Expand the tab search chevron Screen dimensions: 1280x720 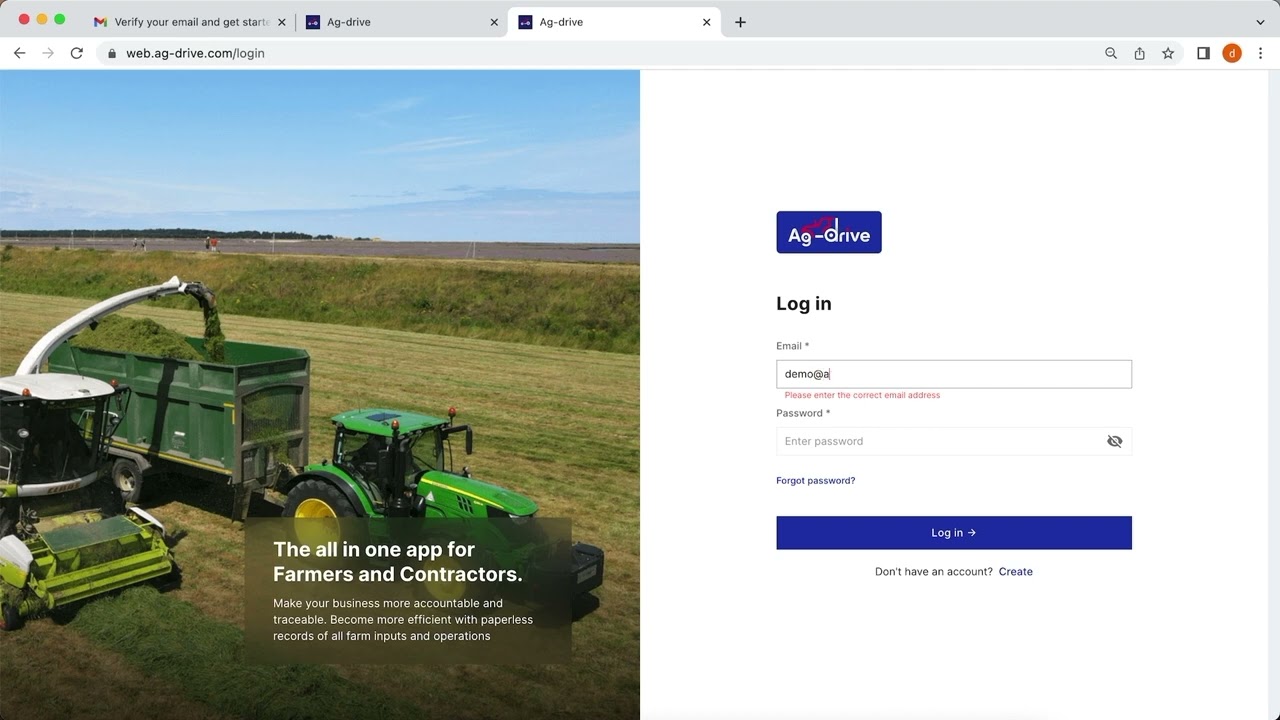click(x=1260, y=22)
